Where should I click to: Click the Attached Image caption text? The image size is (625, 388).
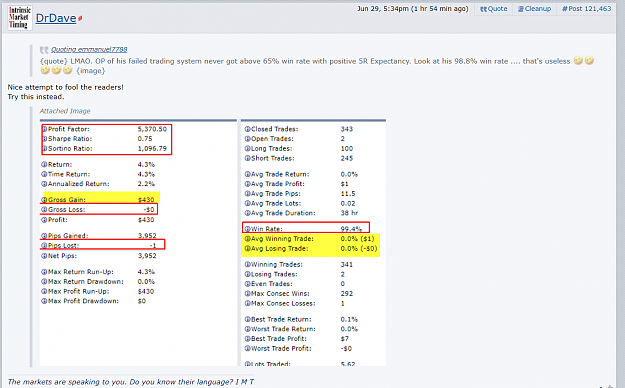click(x=65, y=111)
